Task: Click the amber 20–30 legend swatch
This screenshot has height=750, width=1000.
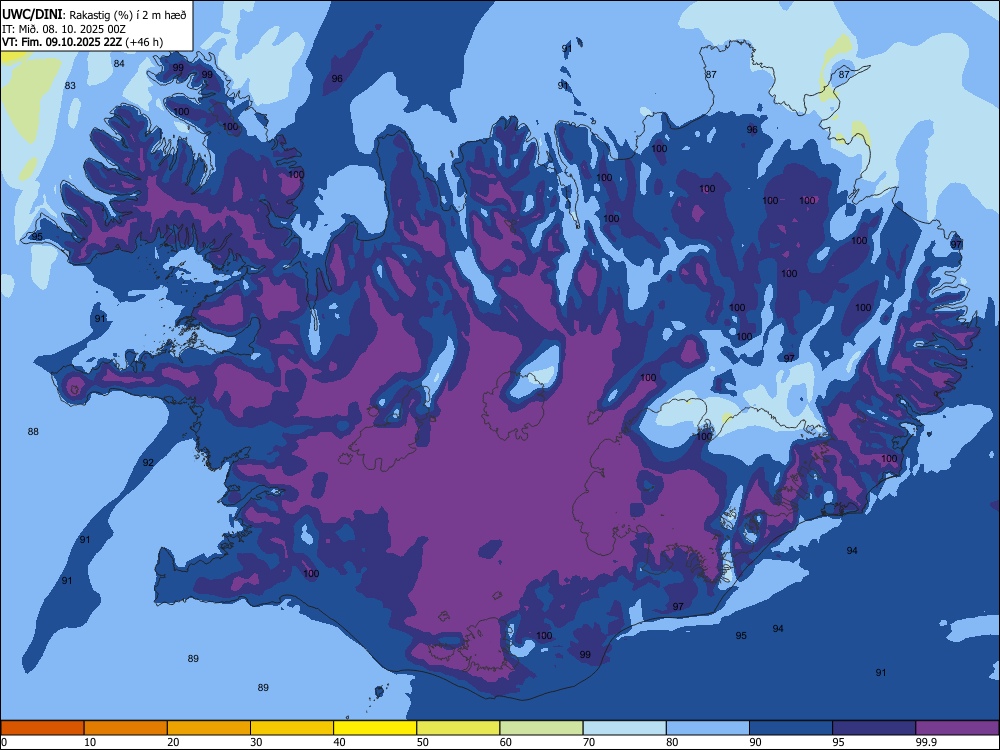Action: (209, 728)
